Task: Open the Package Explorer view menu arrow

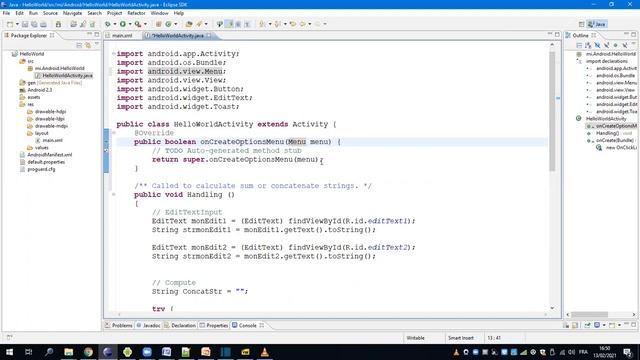Action: pyautogui.click(x=97, y=45)
